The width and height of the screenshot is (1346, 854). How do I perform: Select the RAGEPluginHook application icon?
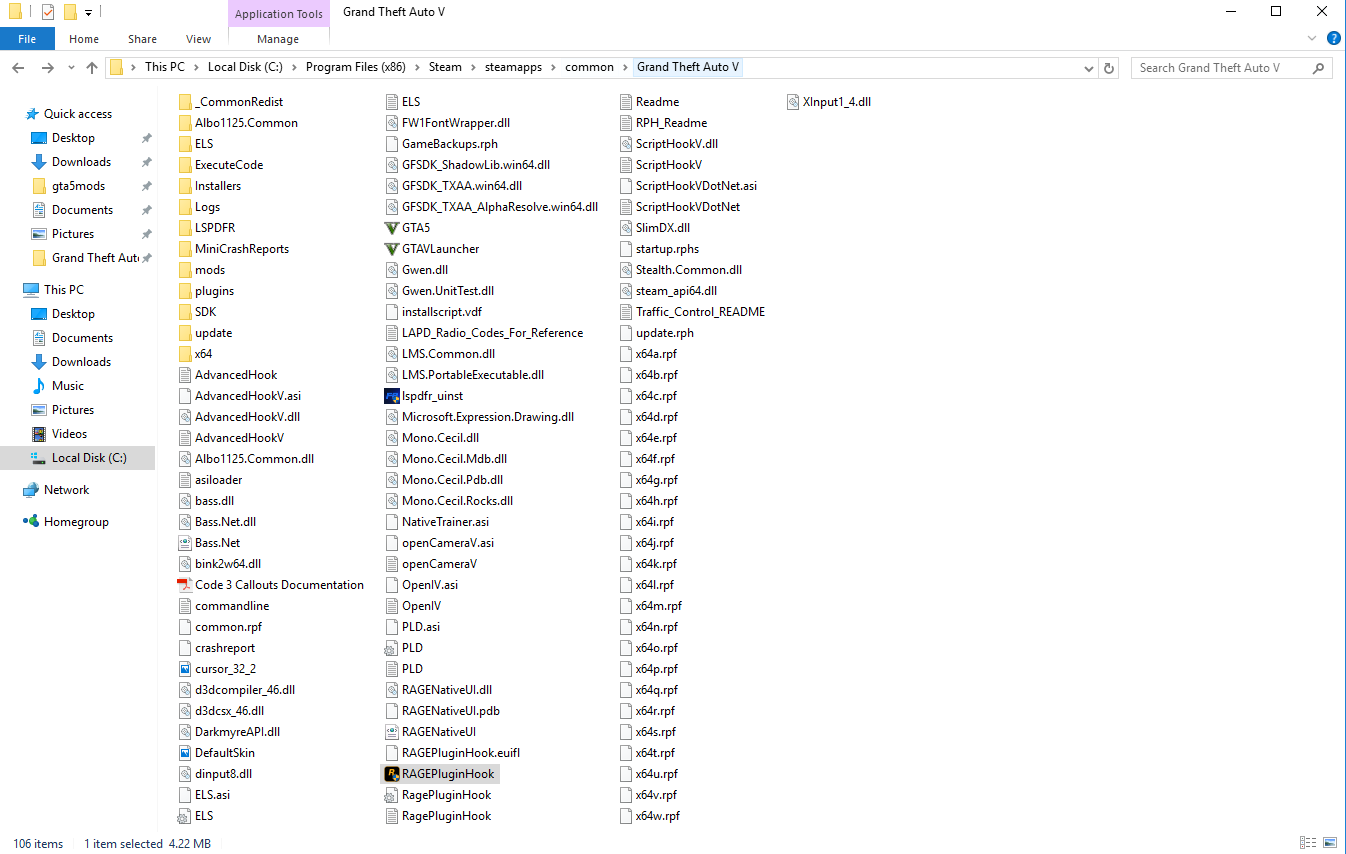[392, 774]
